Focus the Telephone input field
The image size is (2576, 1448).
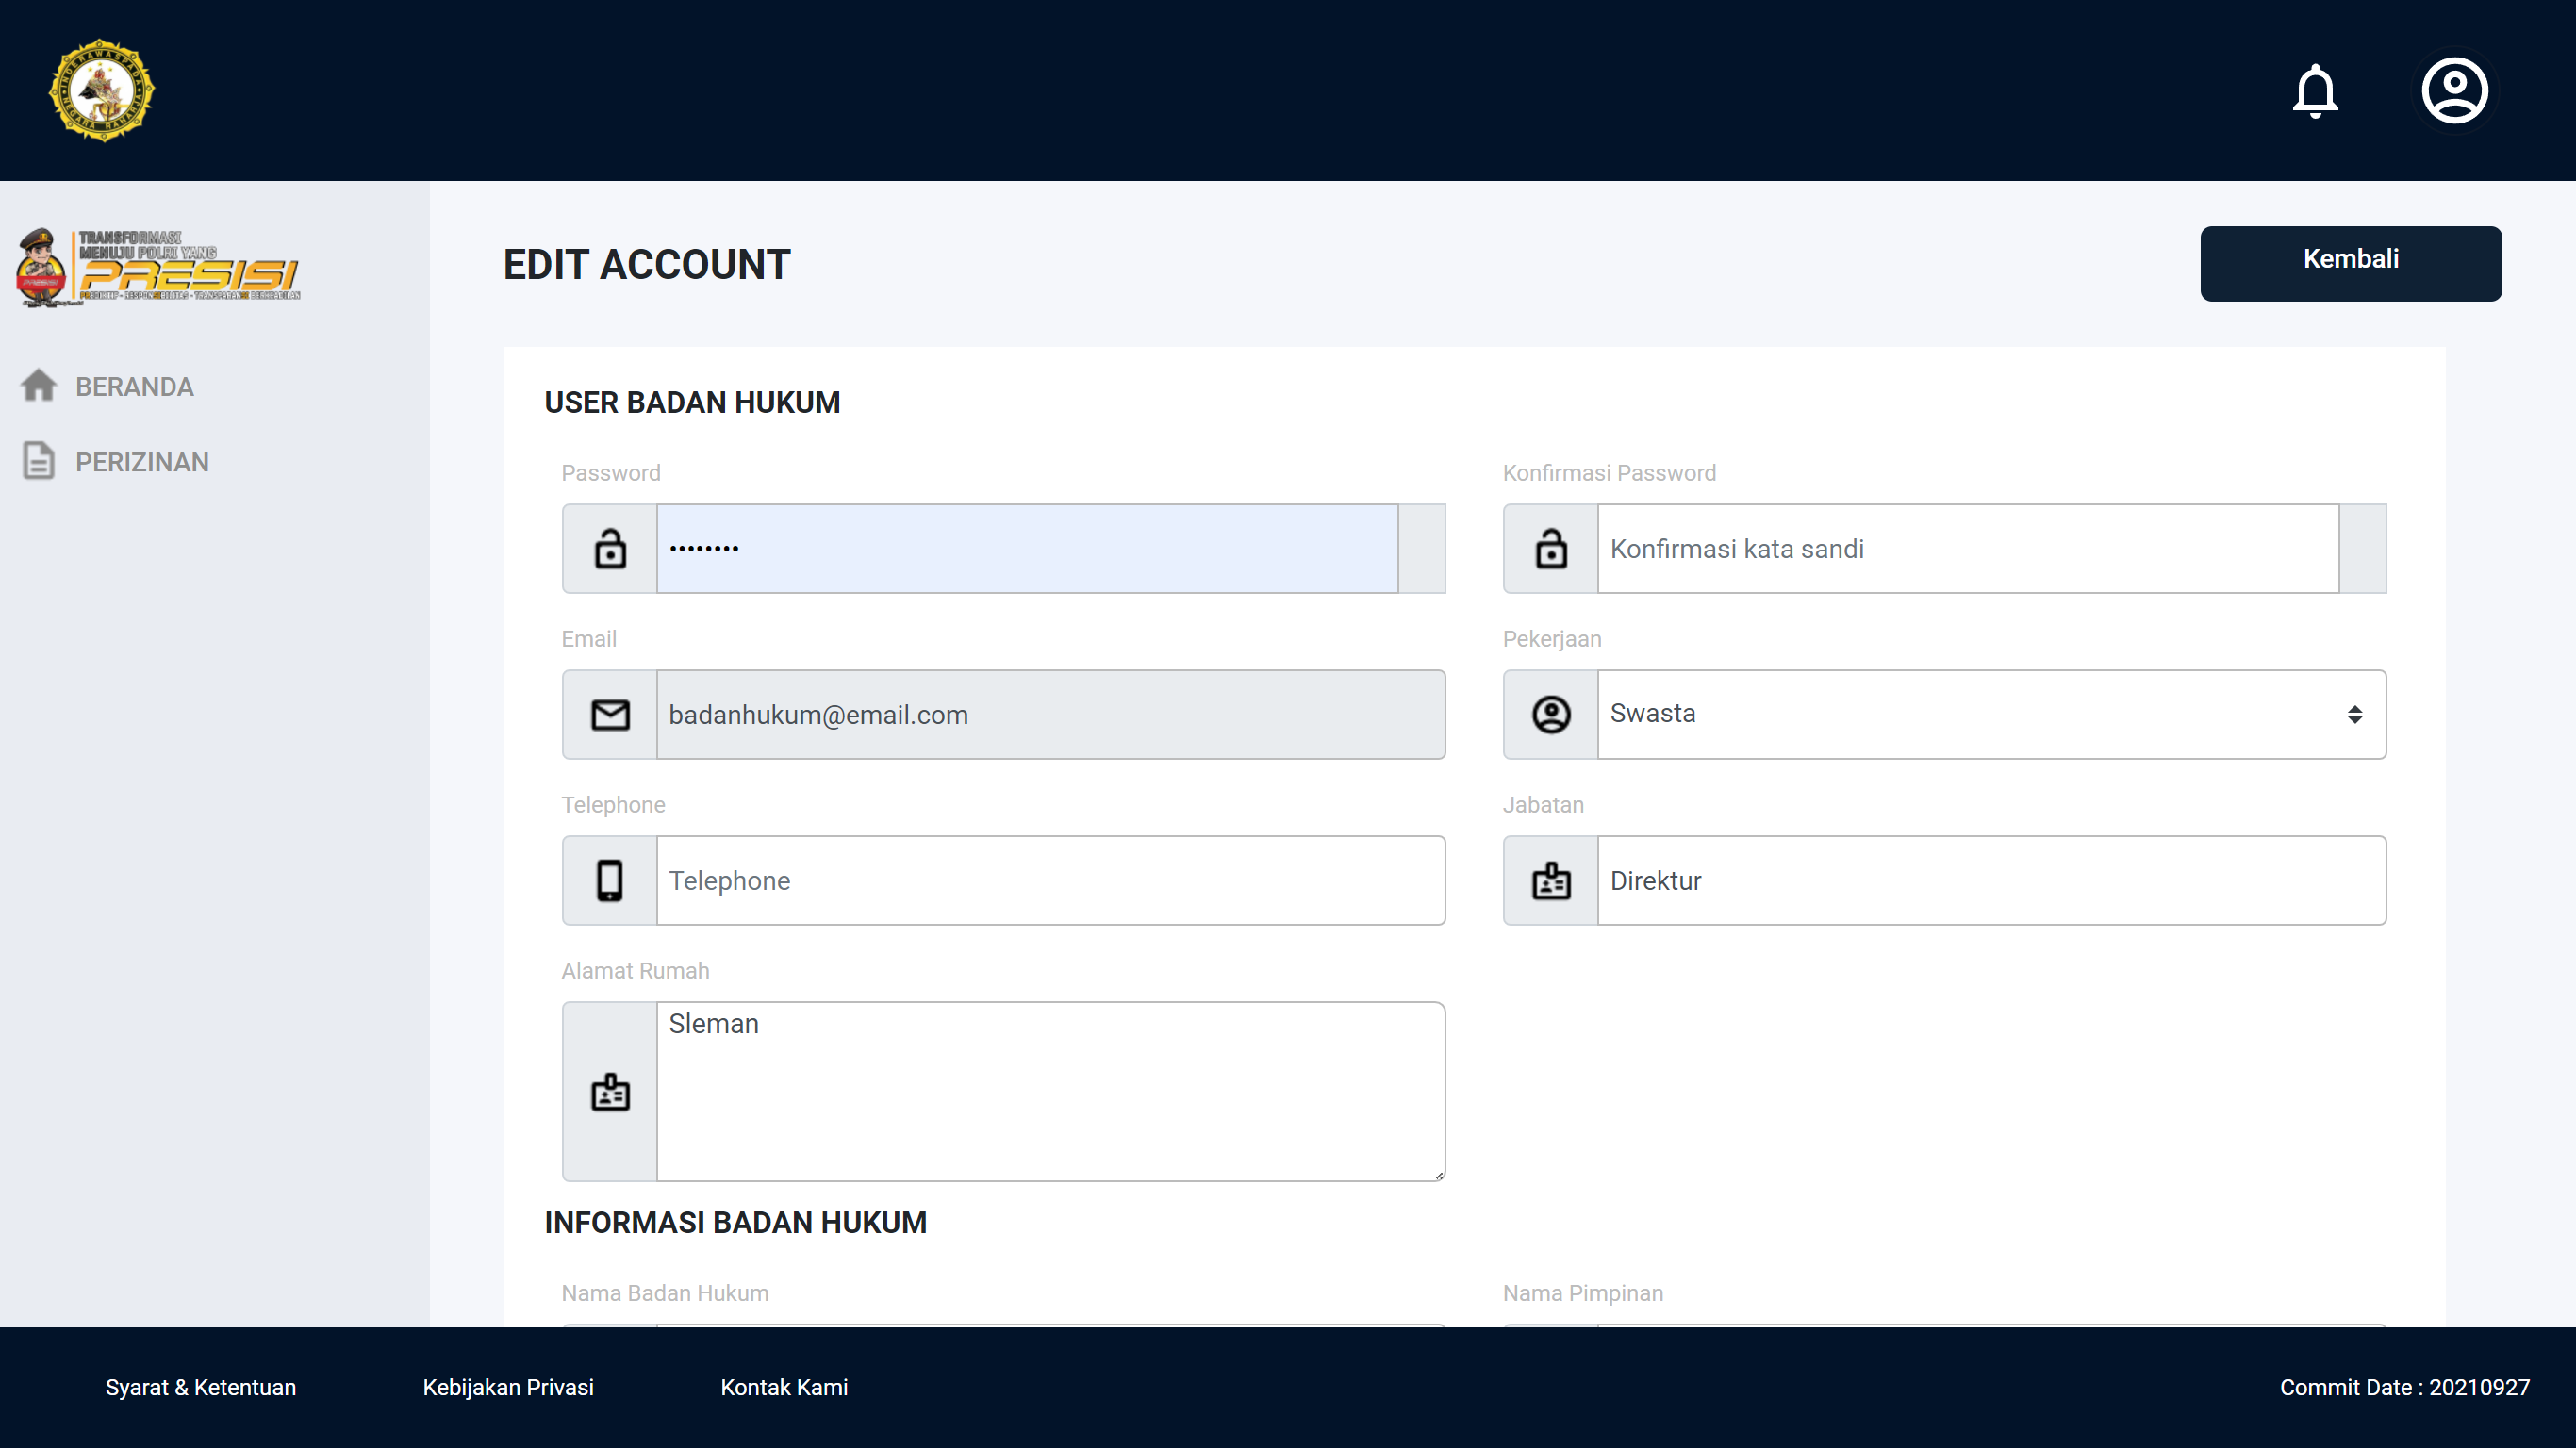tap(1050, 881)
